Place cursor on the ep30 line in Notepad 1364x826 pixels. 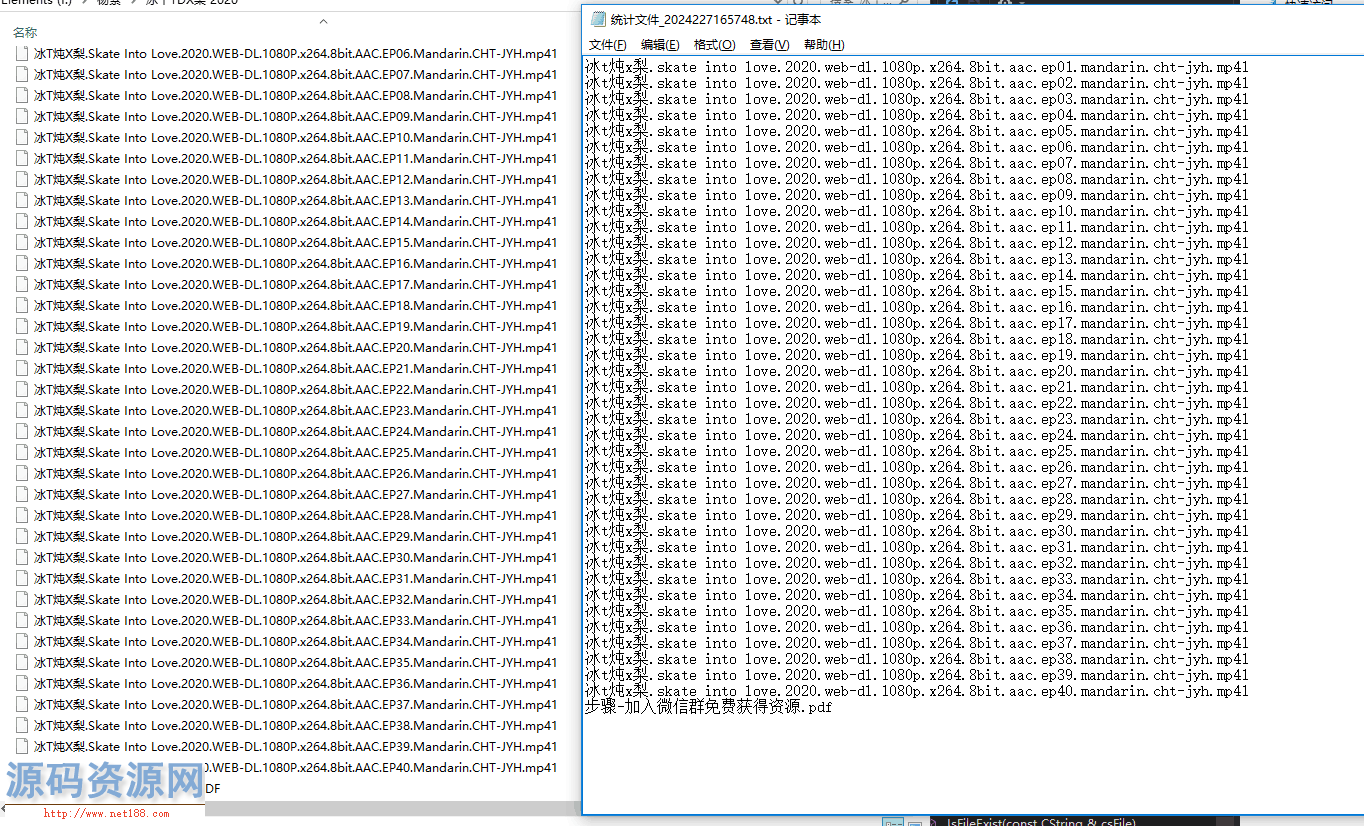pos(917,531)
